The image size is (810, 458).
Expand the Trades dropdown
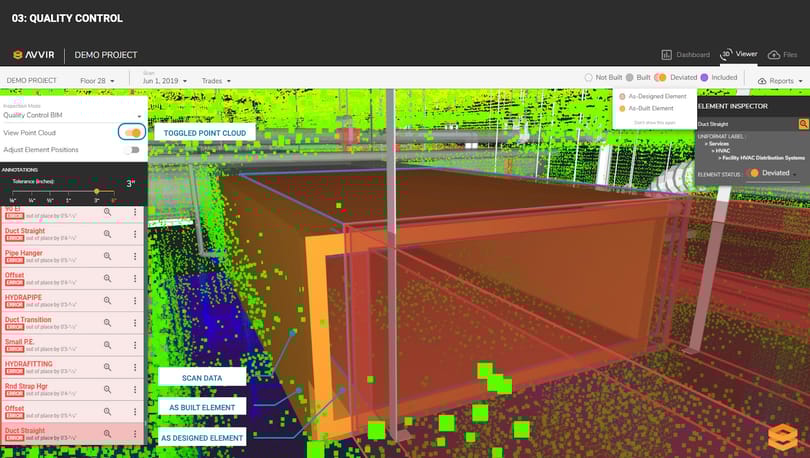pyautogui.click(x=216, y=81)
